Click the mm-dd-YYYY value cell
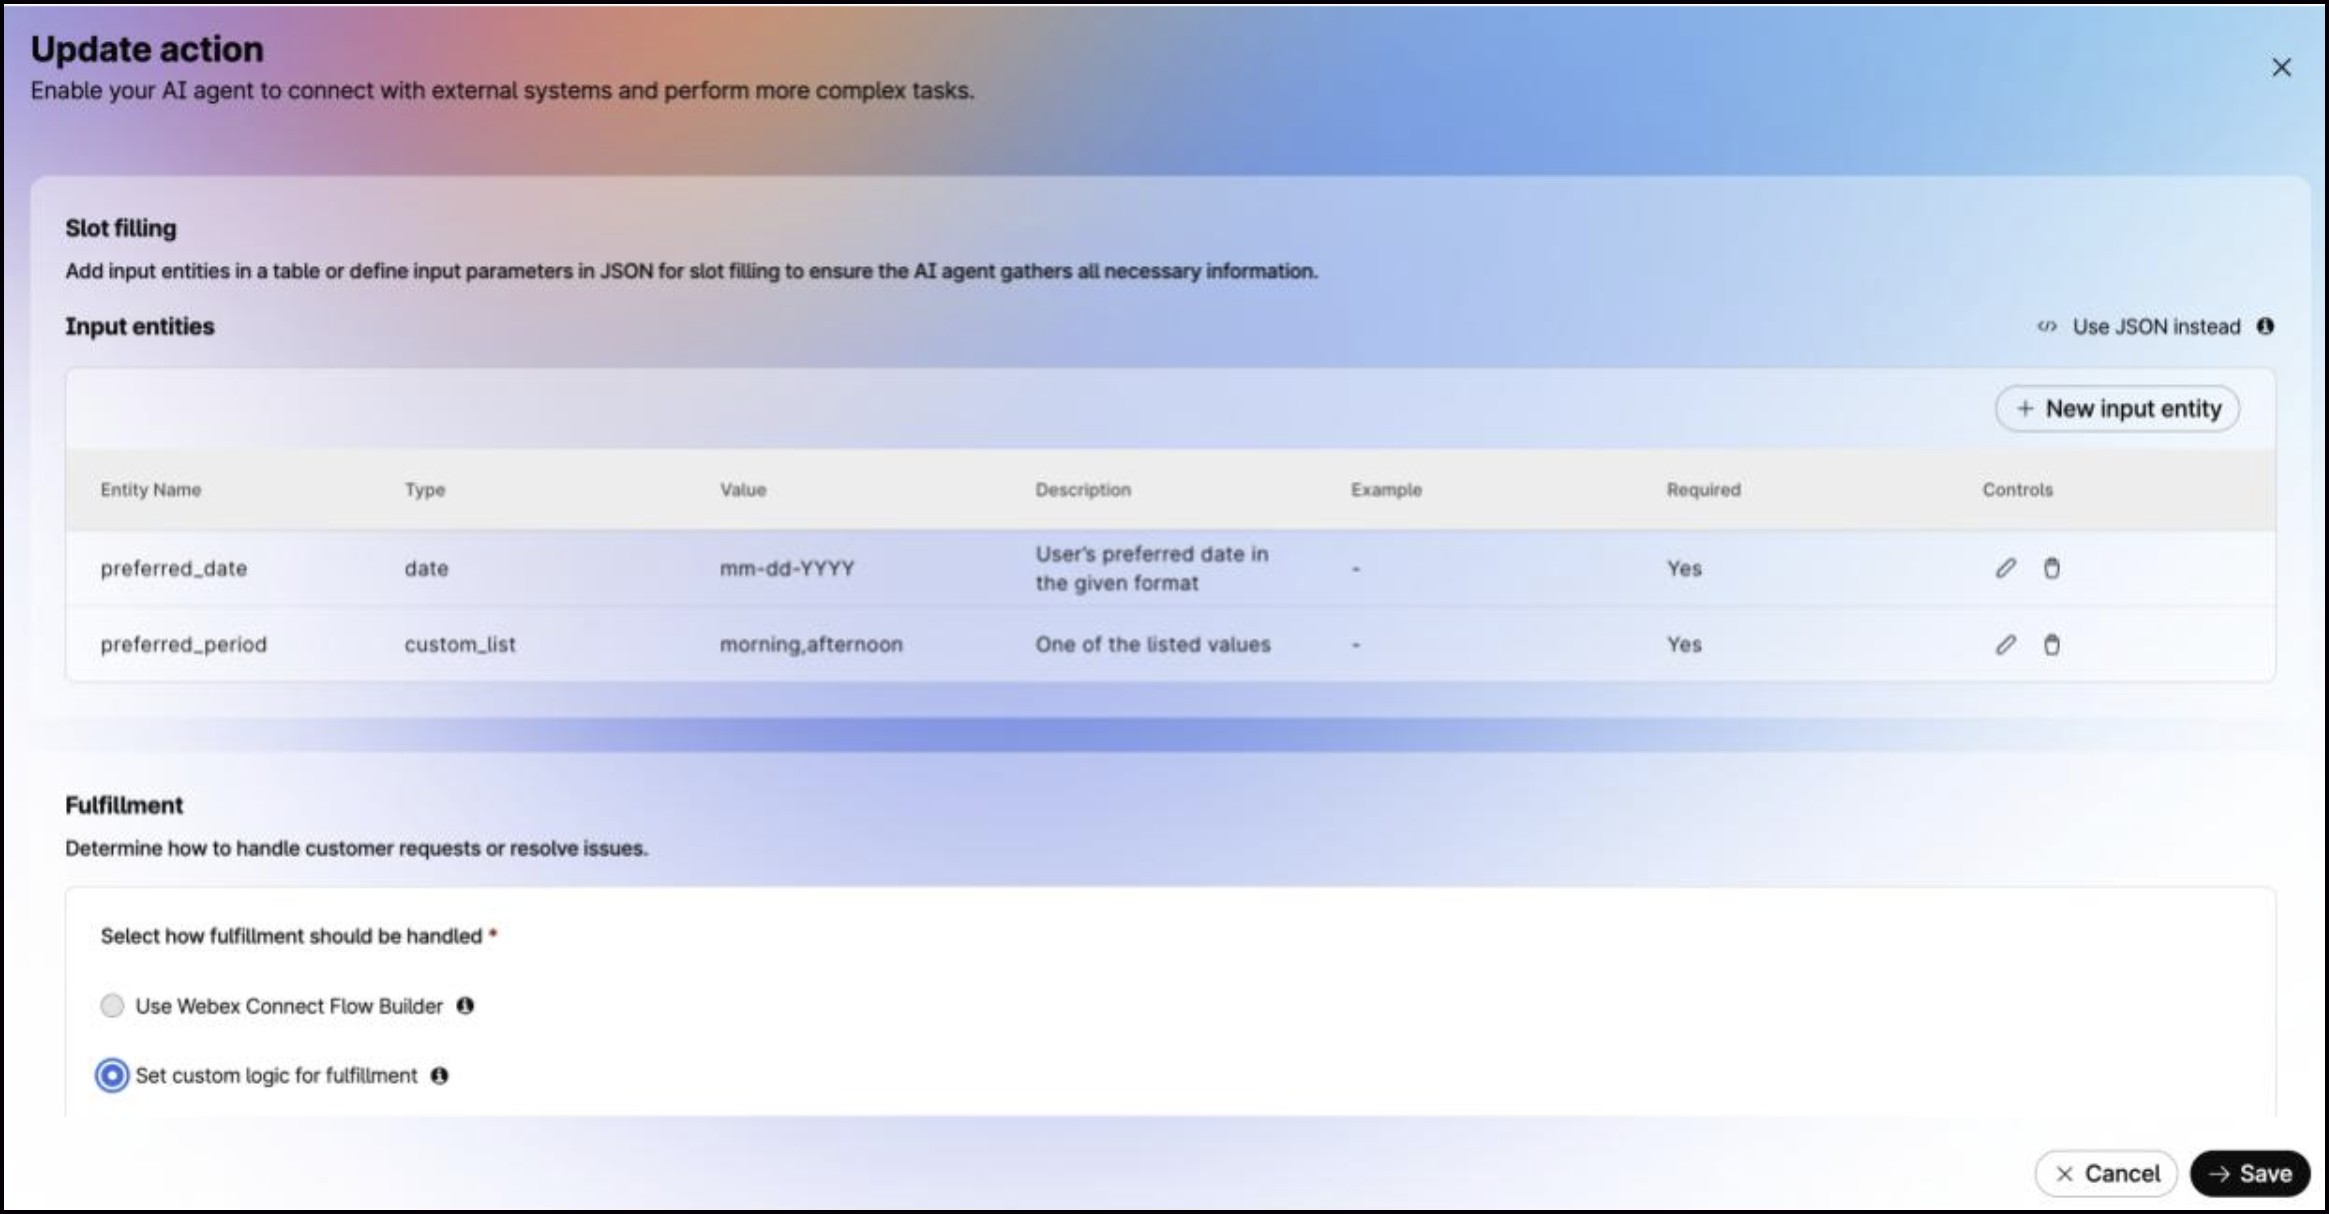Viewport: 2329px width, 1214px height. (787, 569)
